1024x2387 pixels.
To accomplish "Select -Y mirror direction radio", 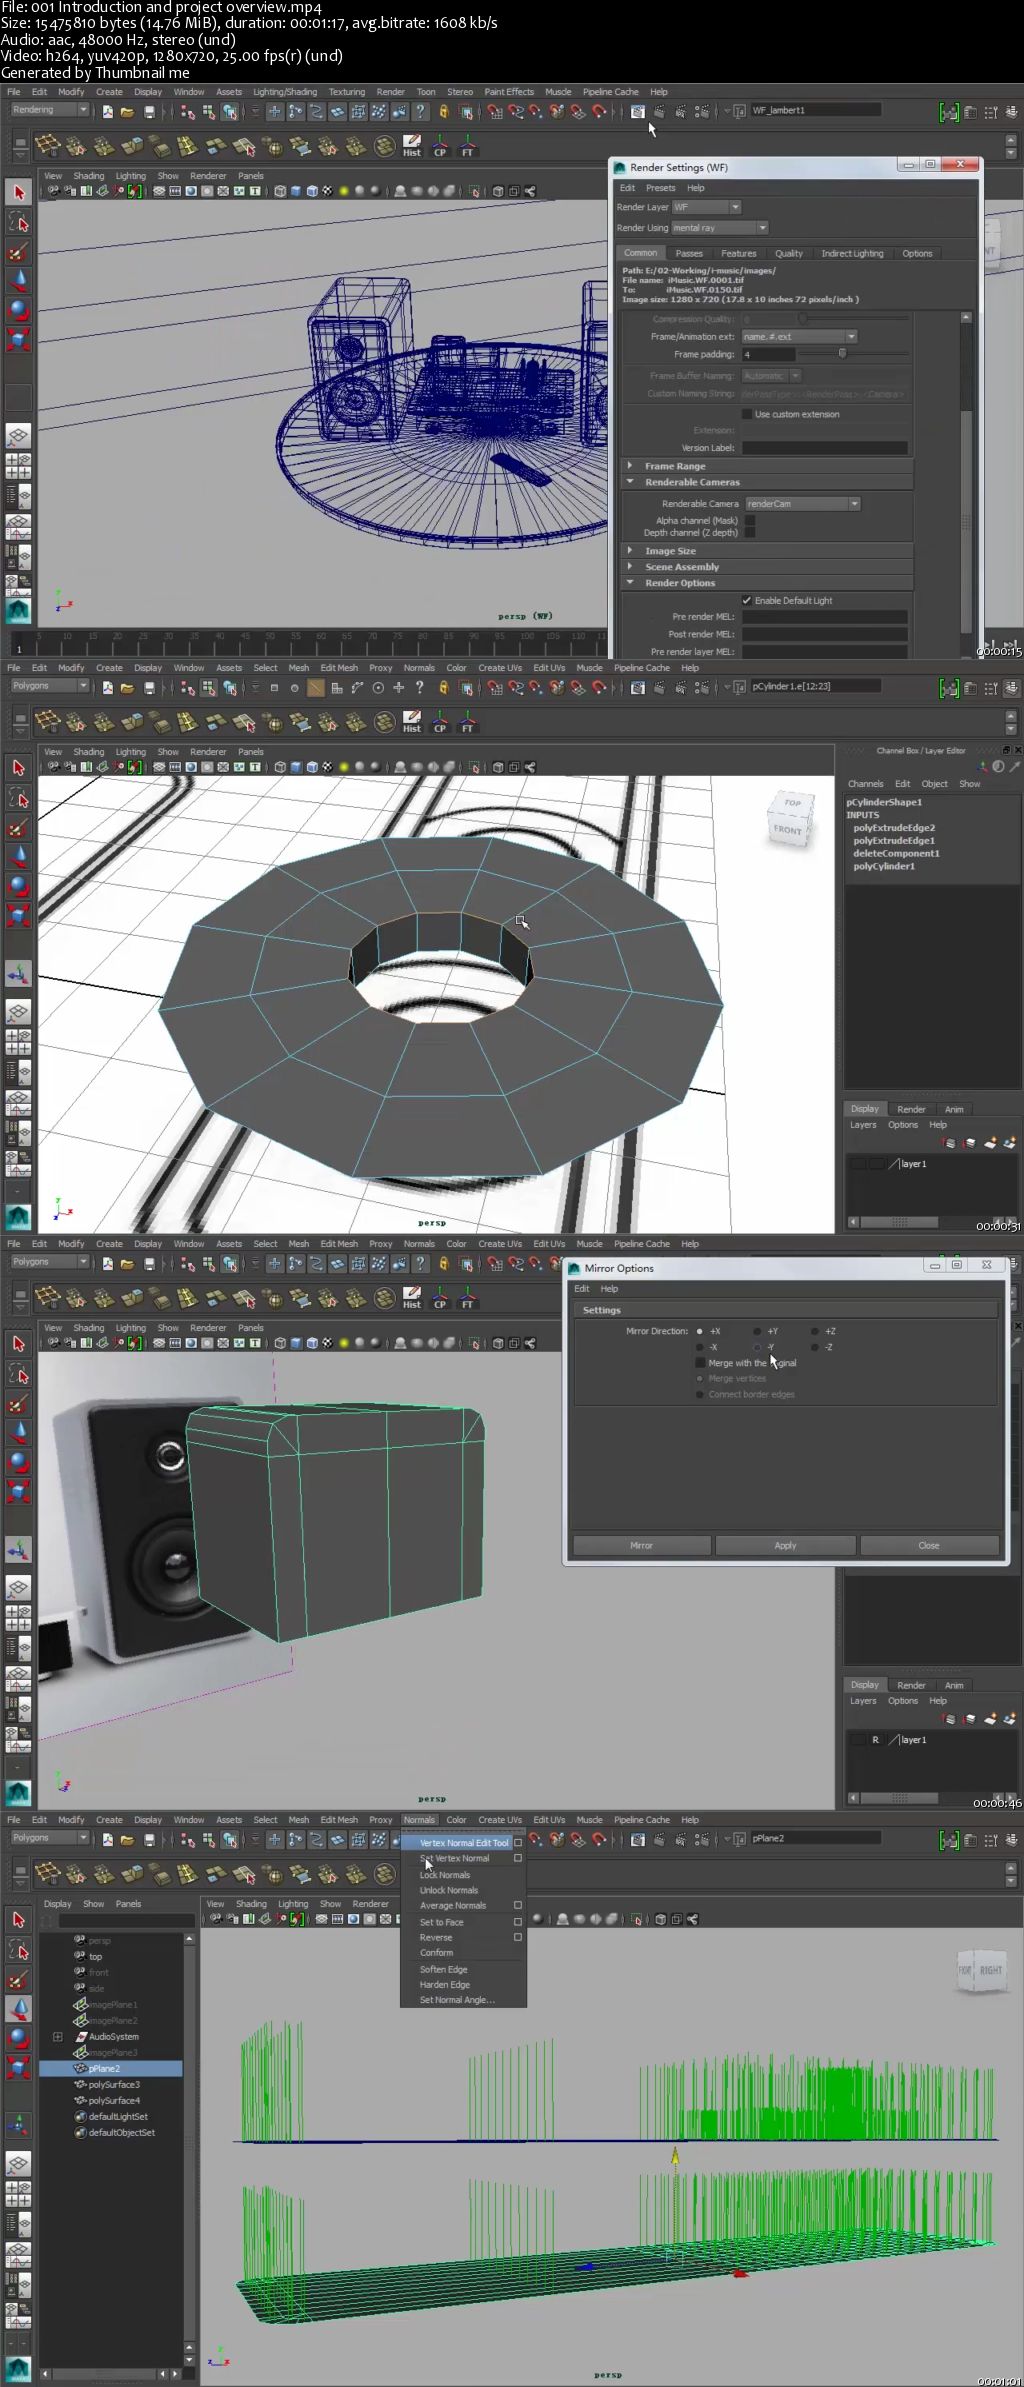I will pos(757,1347).
